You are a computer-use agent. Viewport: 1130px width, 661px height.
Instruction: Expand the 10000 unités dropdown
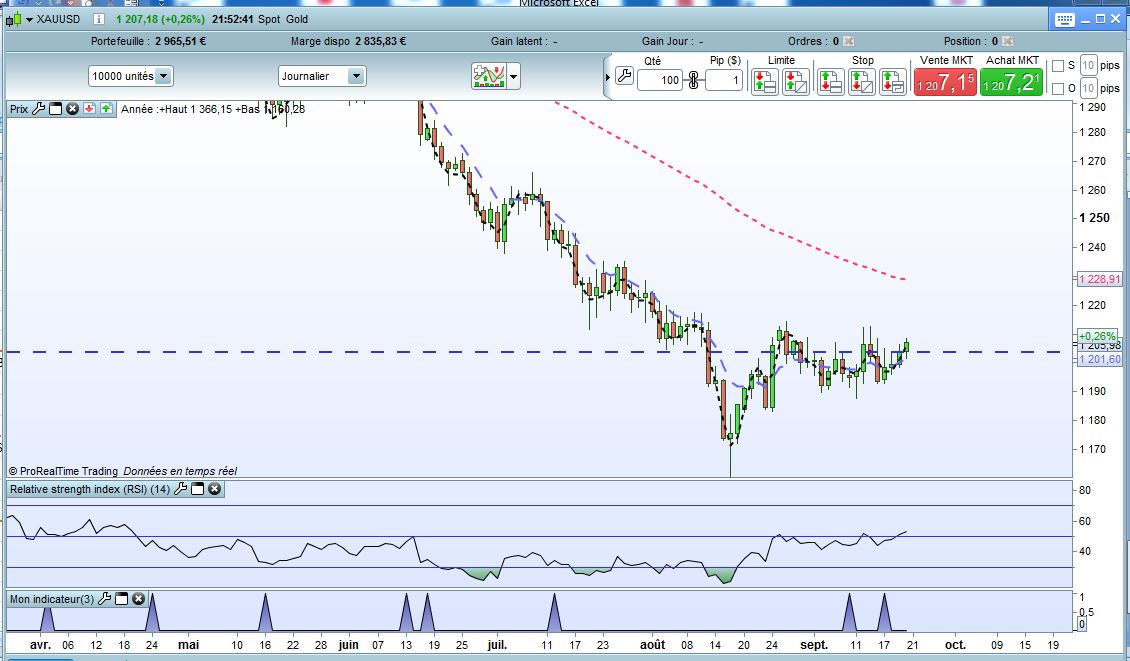point(164,76)
